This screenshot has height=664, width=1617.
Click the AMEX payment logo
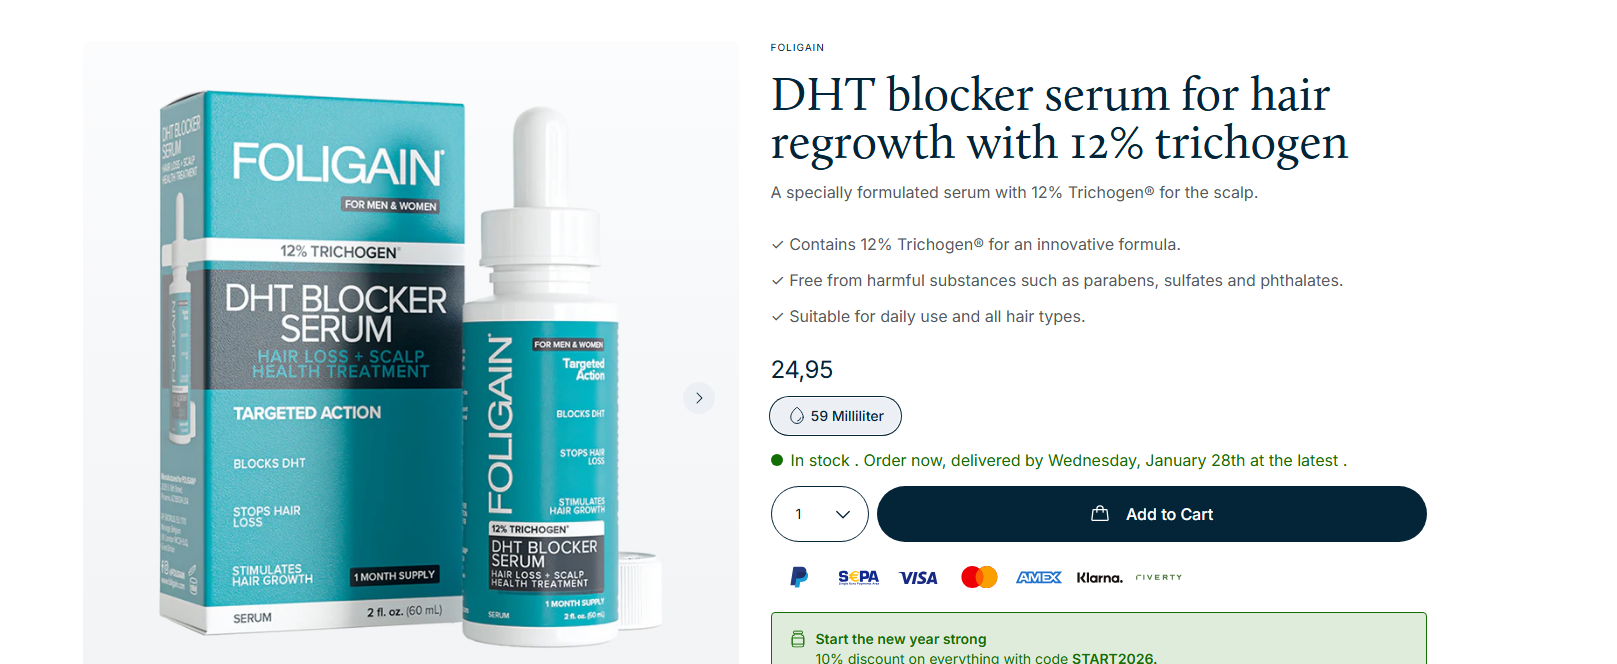click(1039, 577)
